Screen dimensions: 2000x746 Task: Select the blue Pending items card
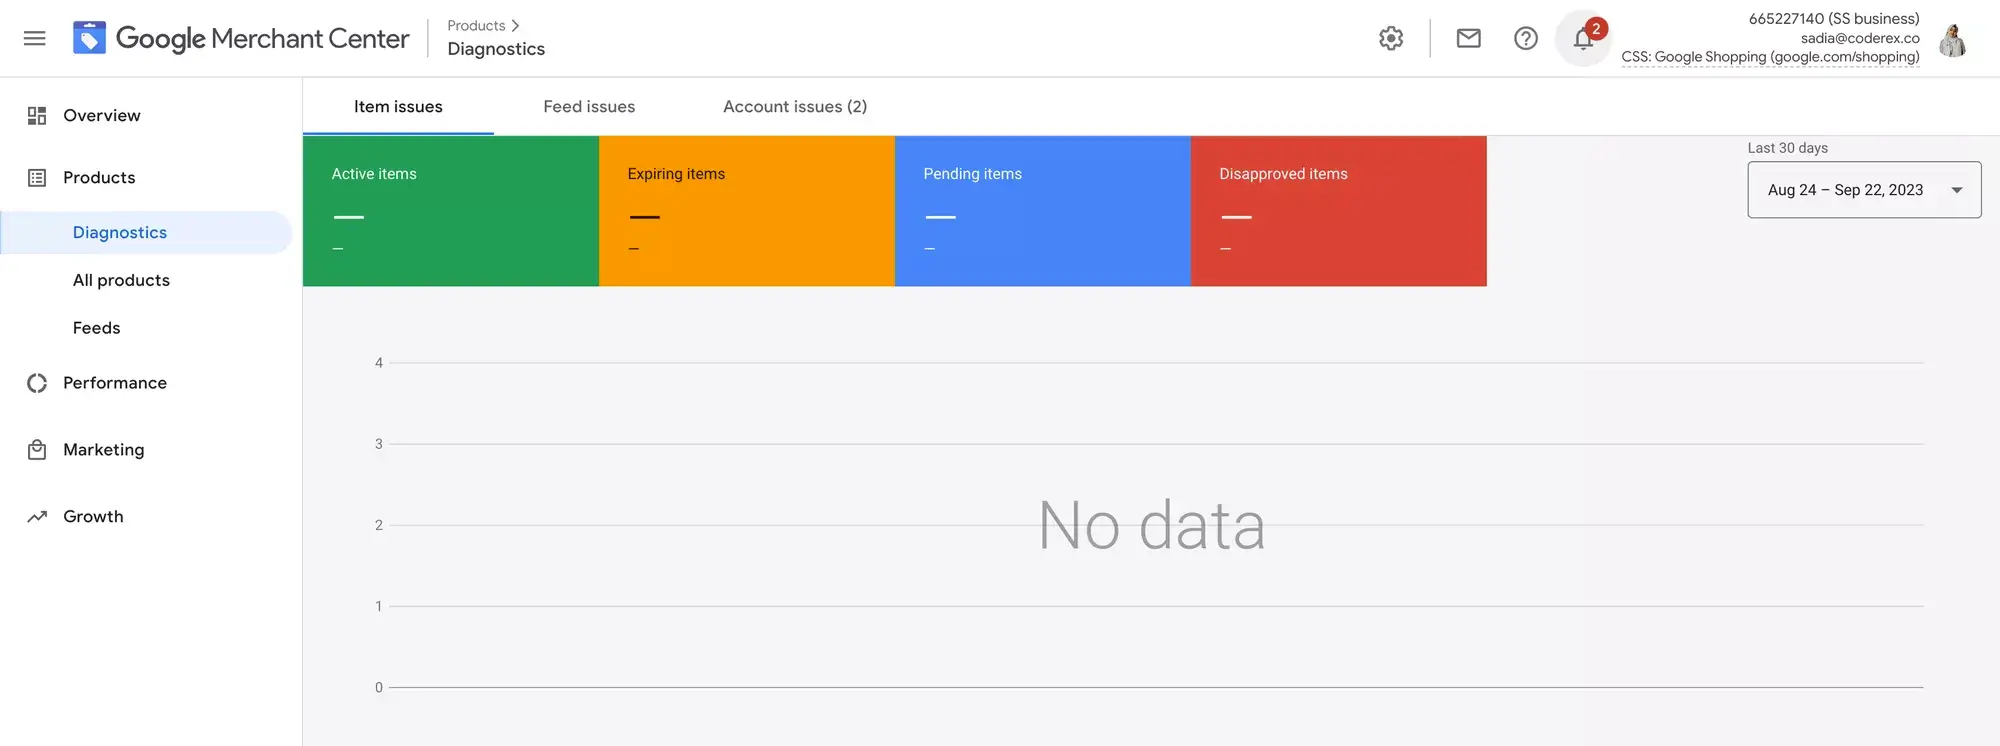click(x=1043, y=211)
